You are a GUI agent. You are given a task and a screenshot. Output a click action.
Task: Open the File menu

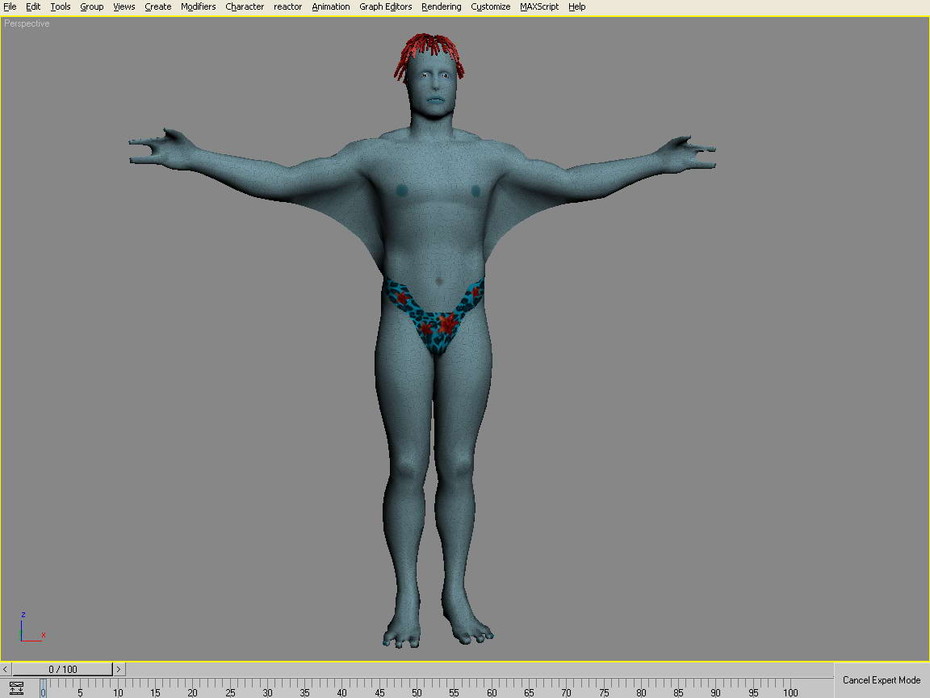9,7
